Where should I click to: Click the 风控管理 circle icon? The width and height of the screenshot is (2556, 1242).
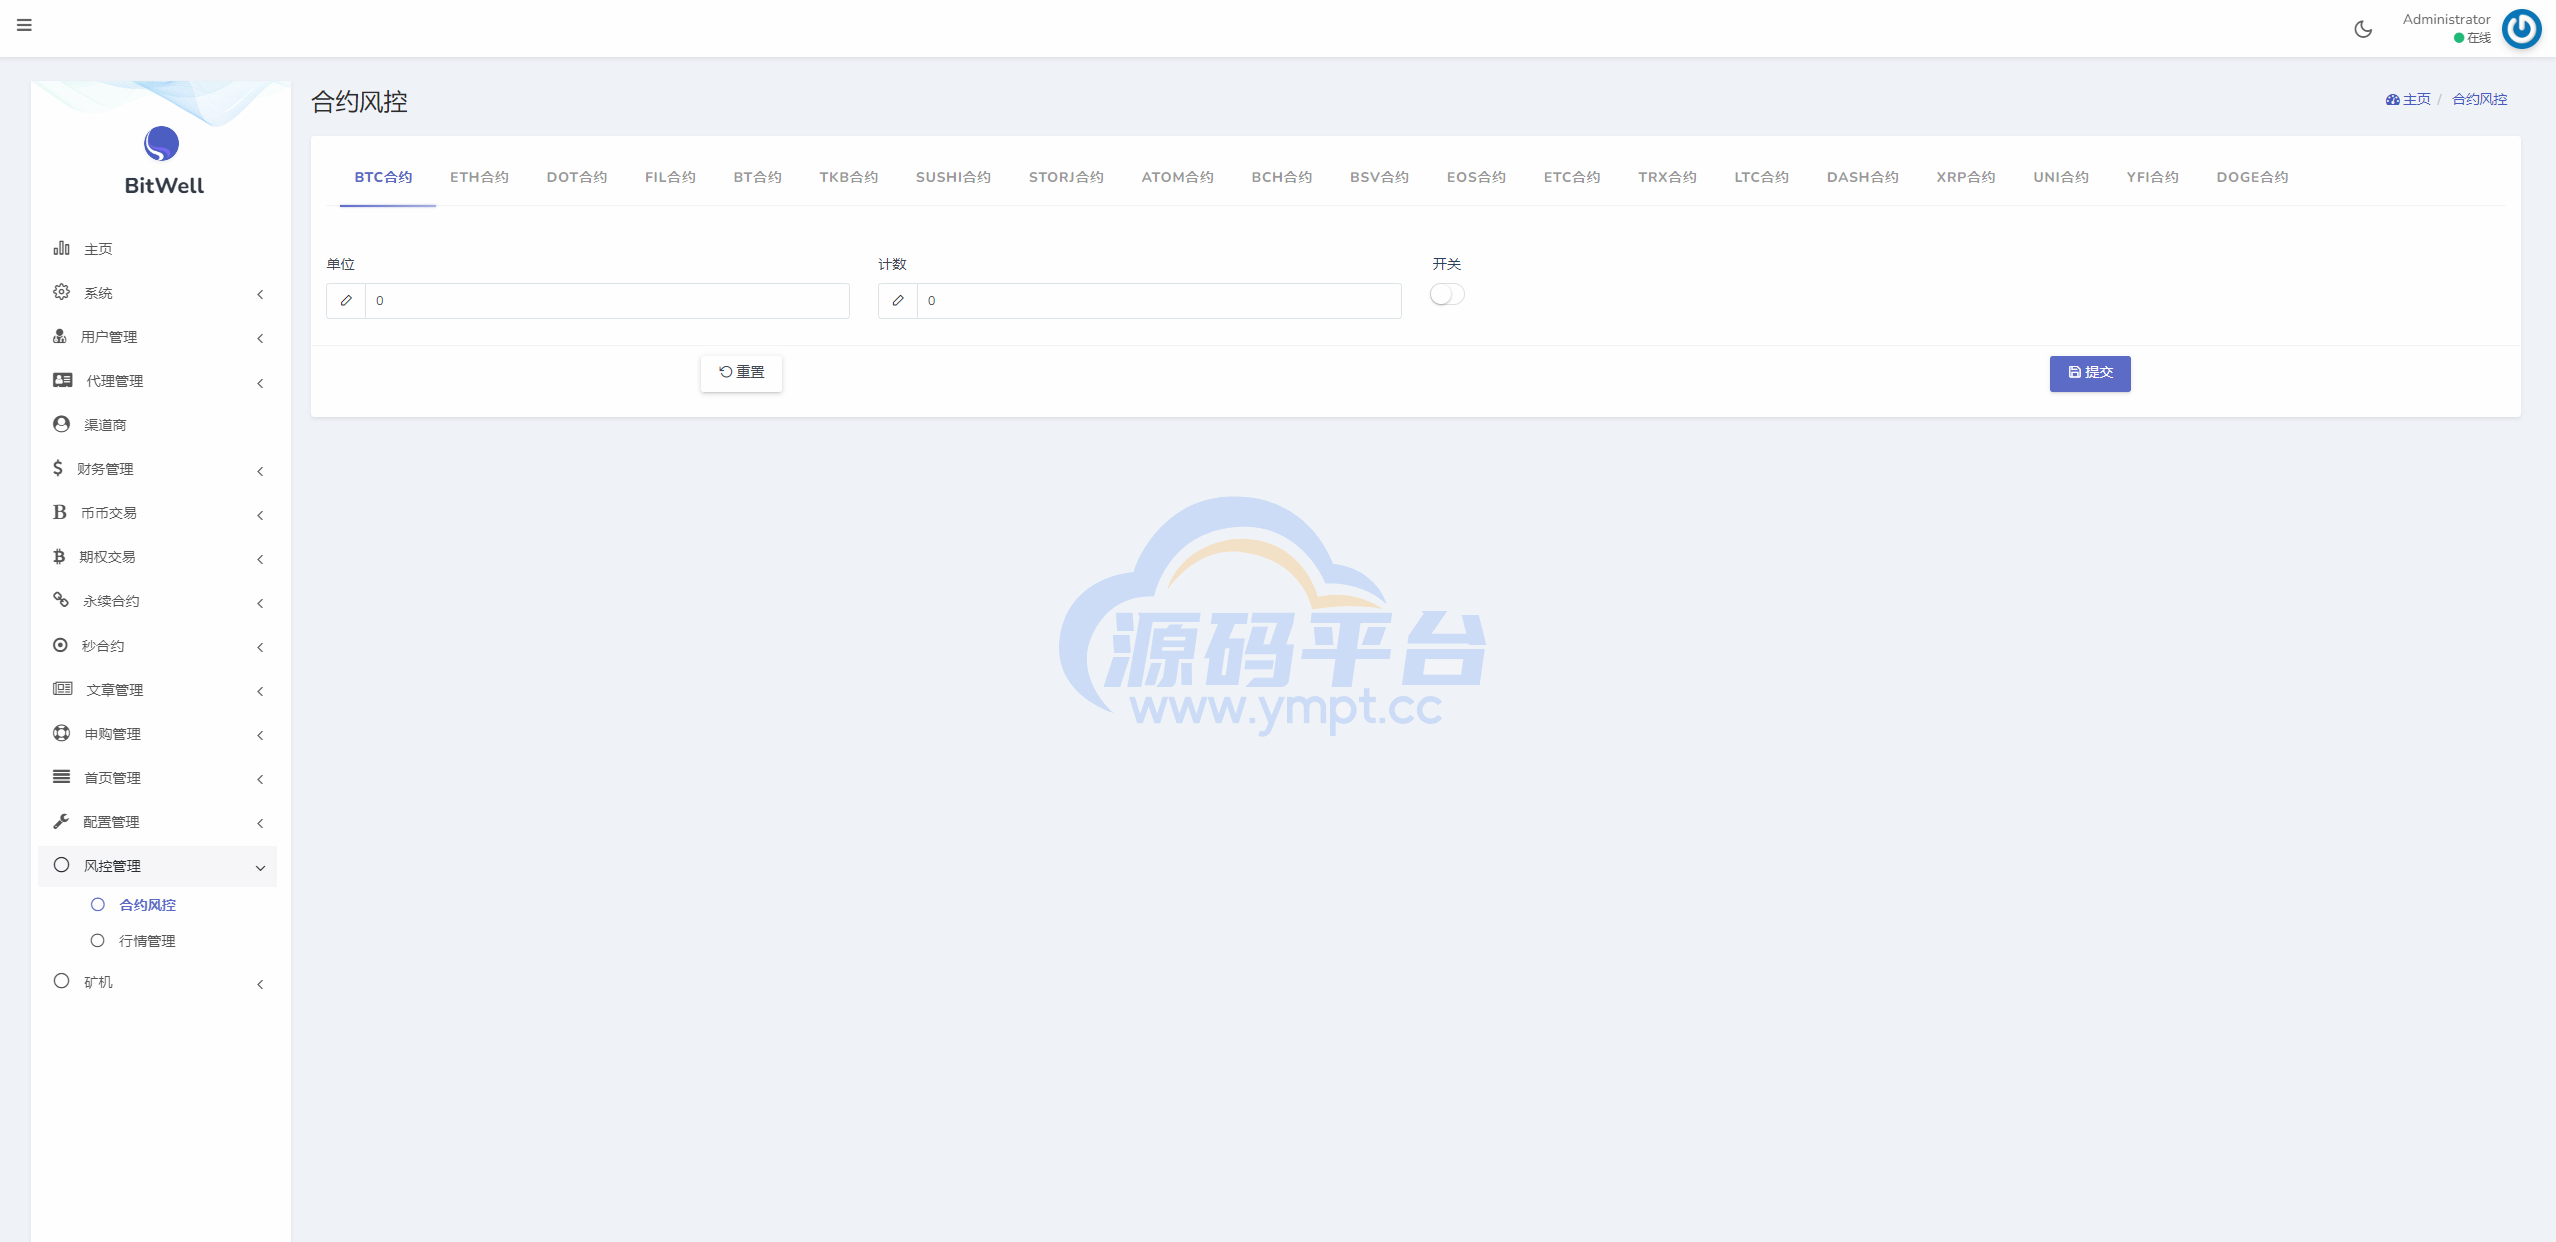pos(61,865)
